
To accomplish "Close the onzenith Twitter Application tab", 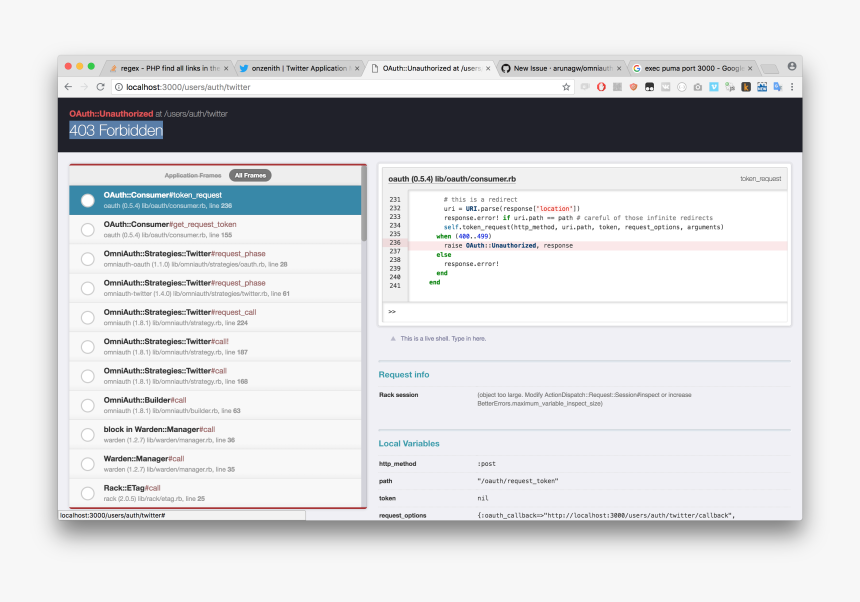I will (360, 68).
